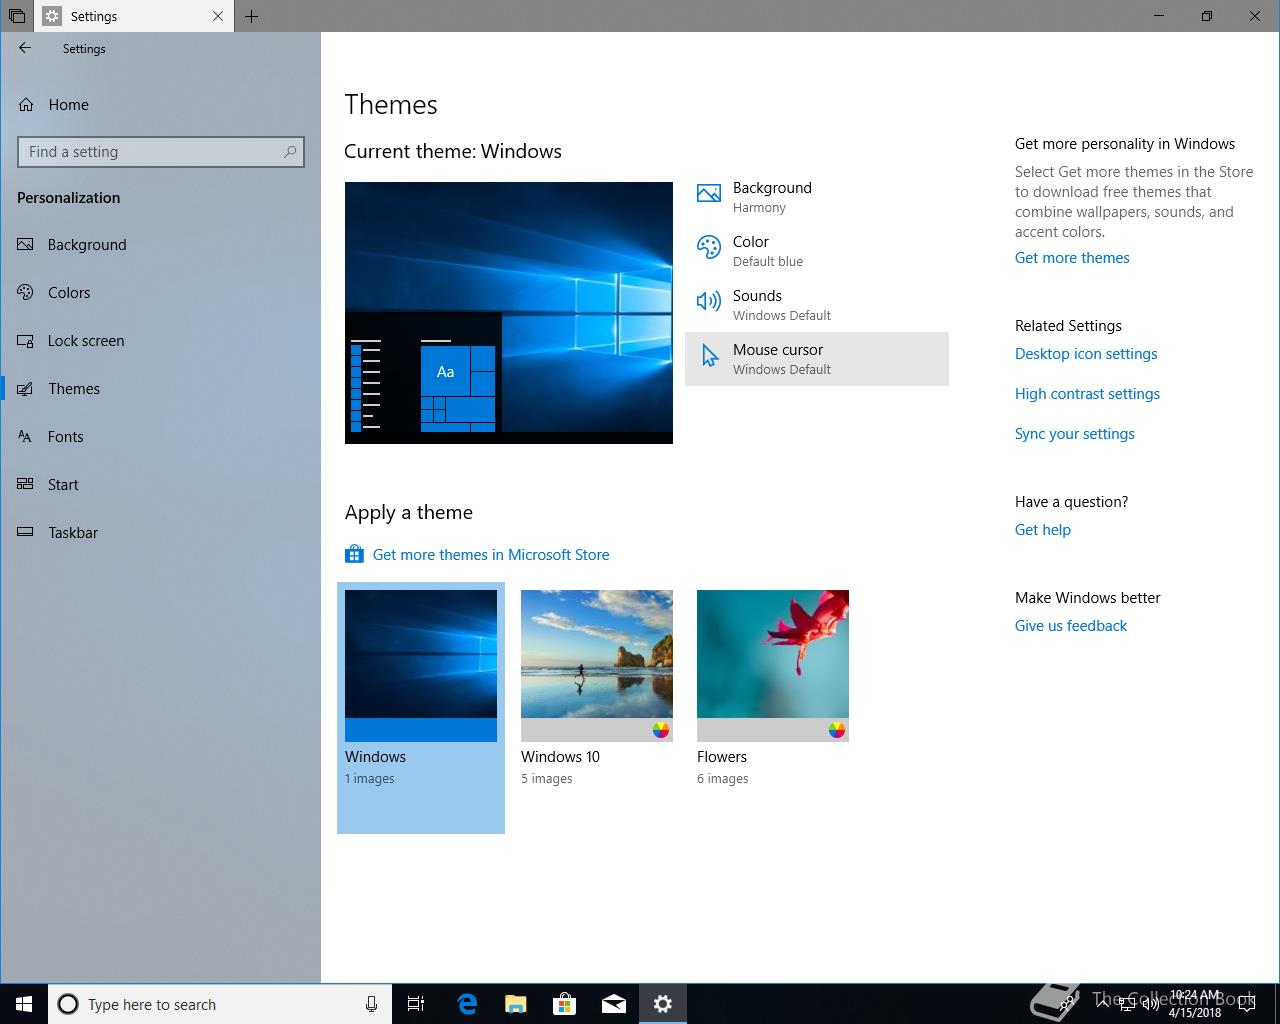
Task: Open a new tab with the plus button
Action: 252,16
